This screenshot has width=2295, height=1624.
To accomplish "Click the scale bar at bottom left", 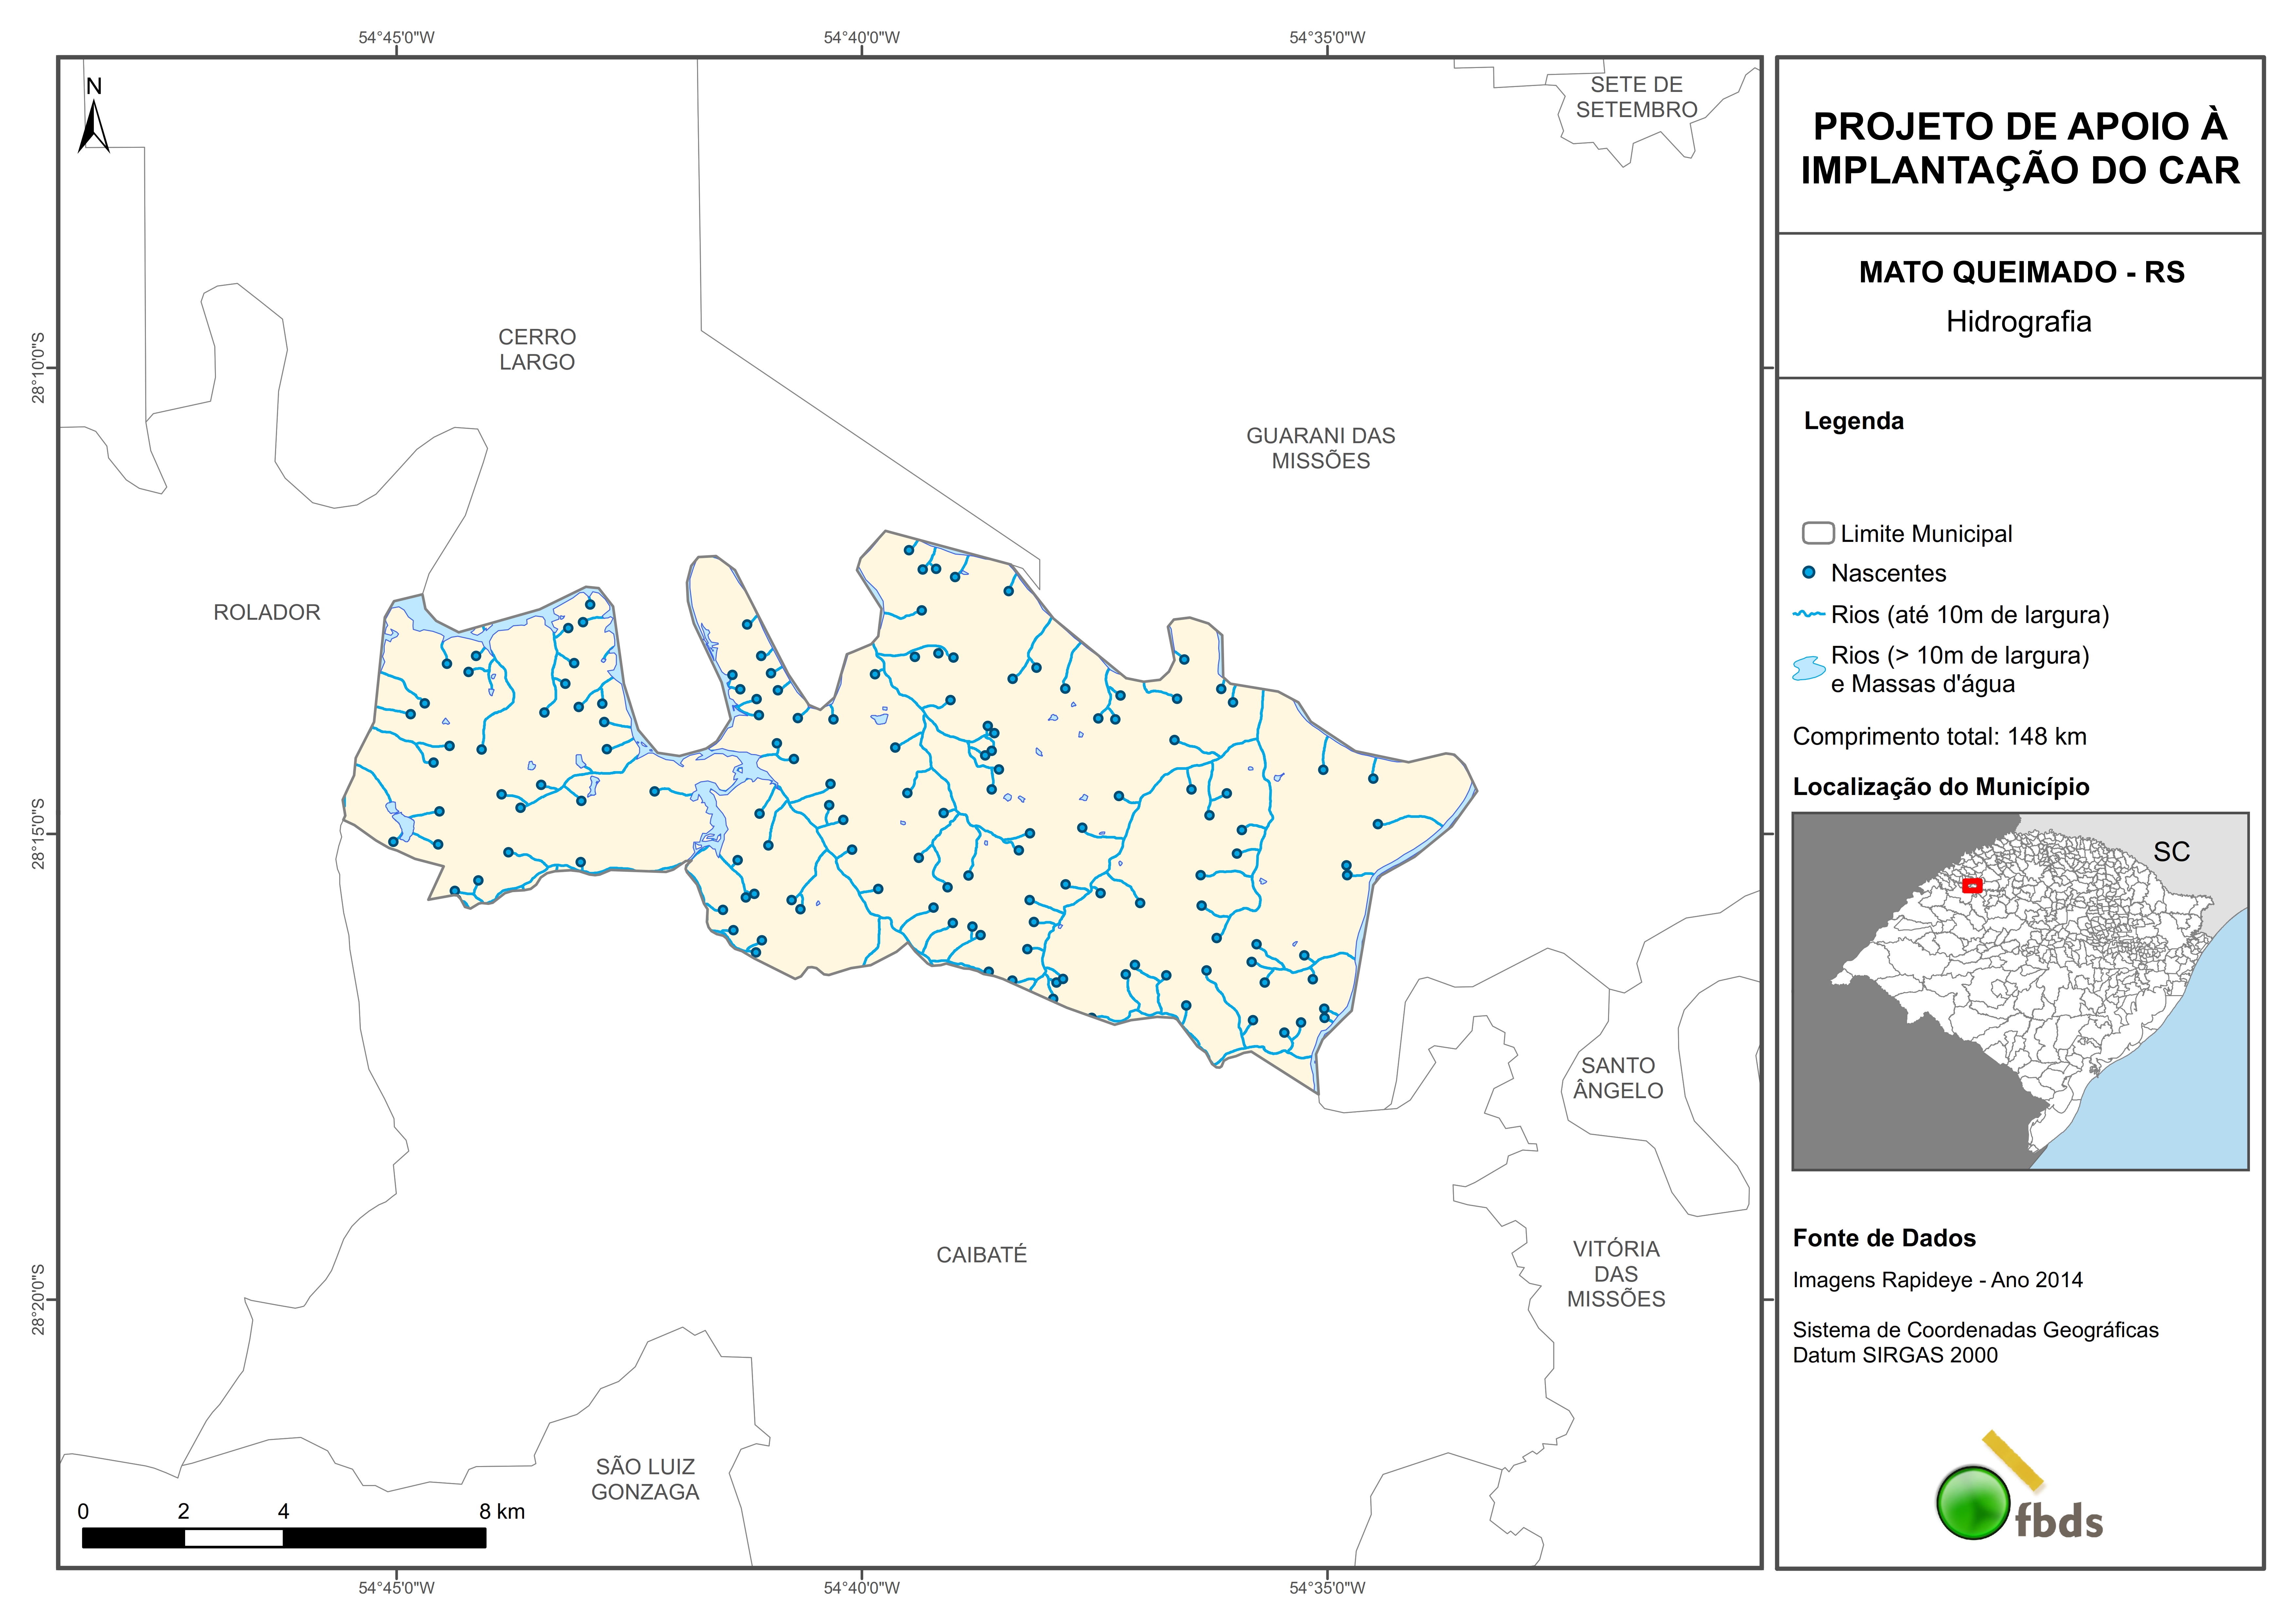I will 284,1538.
